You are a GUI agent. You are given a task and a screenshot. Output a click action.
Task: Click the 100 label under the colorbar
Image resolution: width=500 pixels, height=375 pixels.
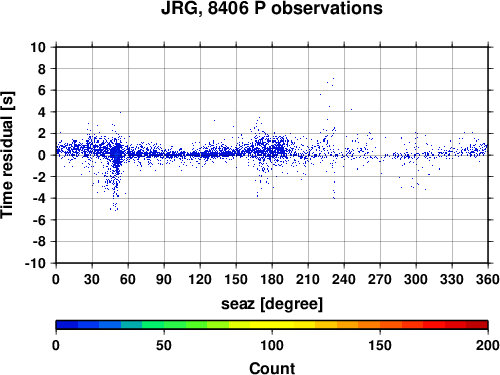point(272,346)
